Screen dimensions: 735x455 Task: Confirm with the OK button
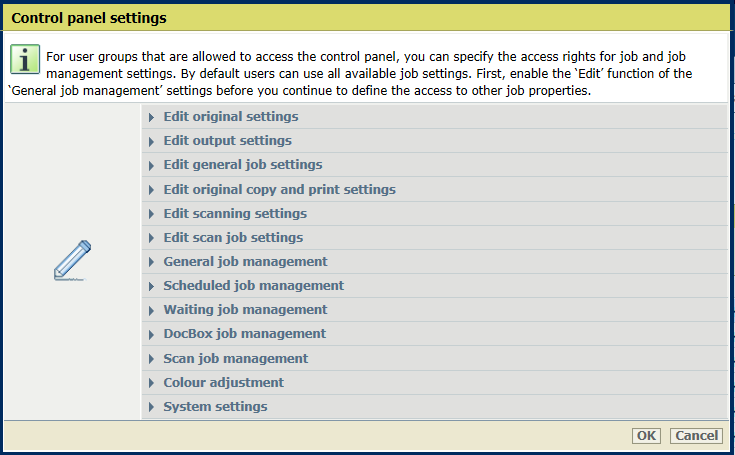tap(646, 436)
